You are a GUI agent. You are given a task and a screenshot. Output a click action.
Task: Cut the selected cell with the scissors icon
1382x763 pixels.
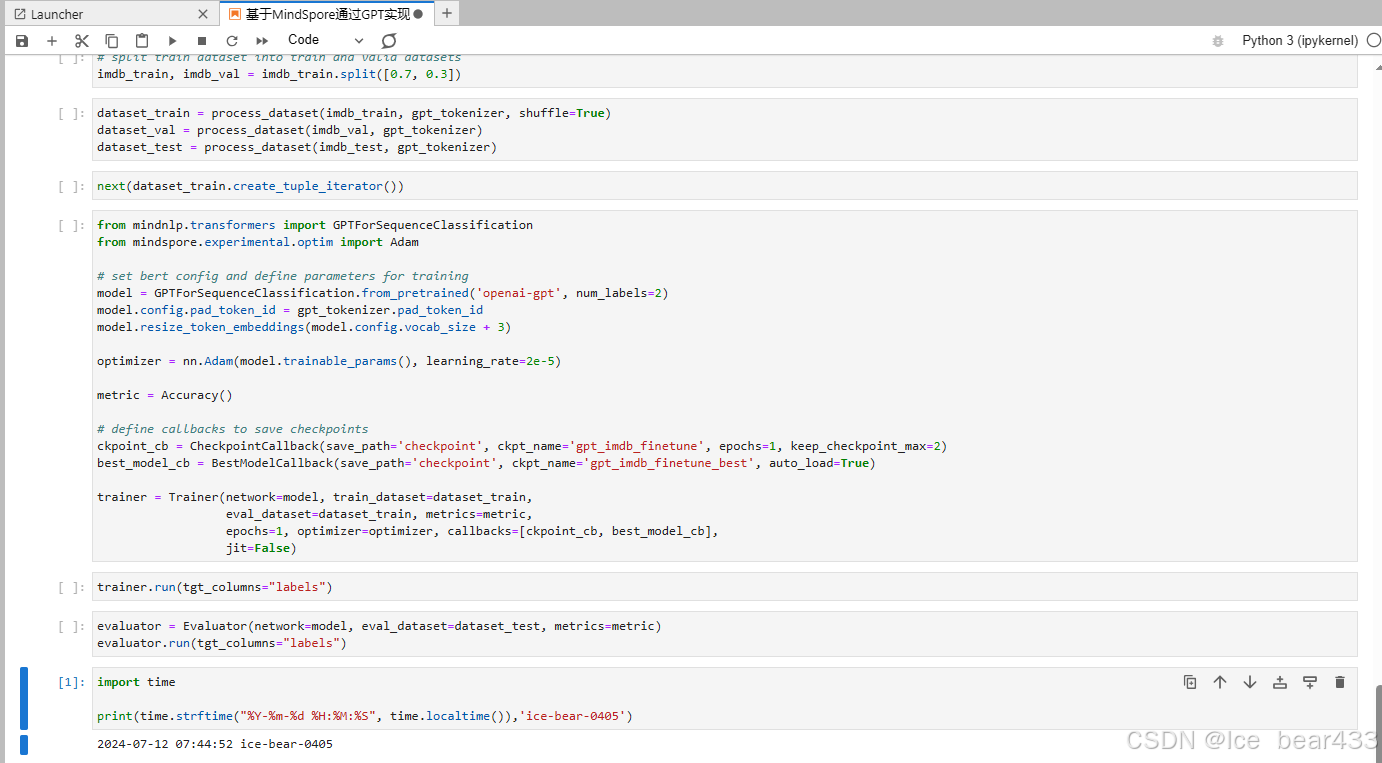click(82, 41)
